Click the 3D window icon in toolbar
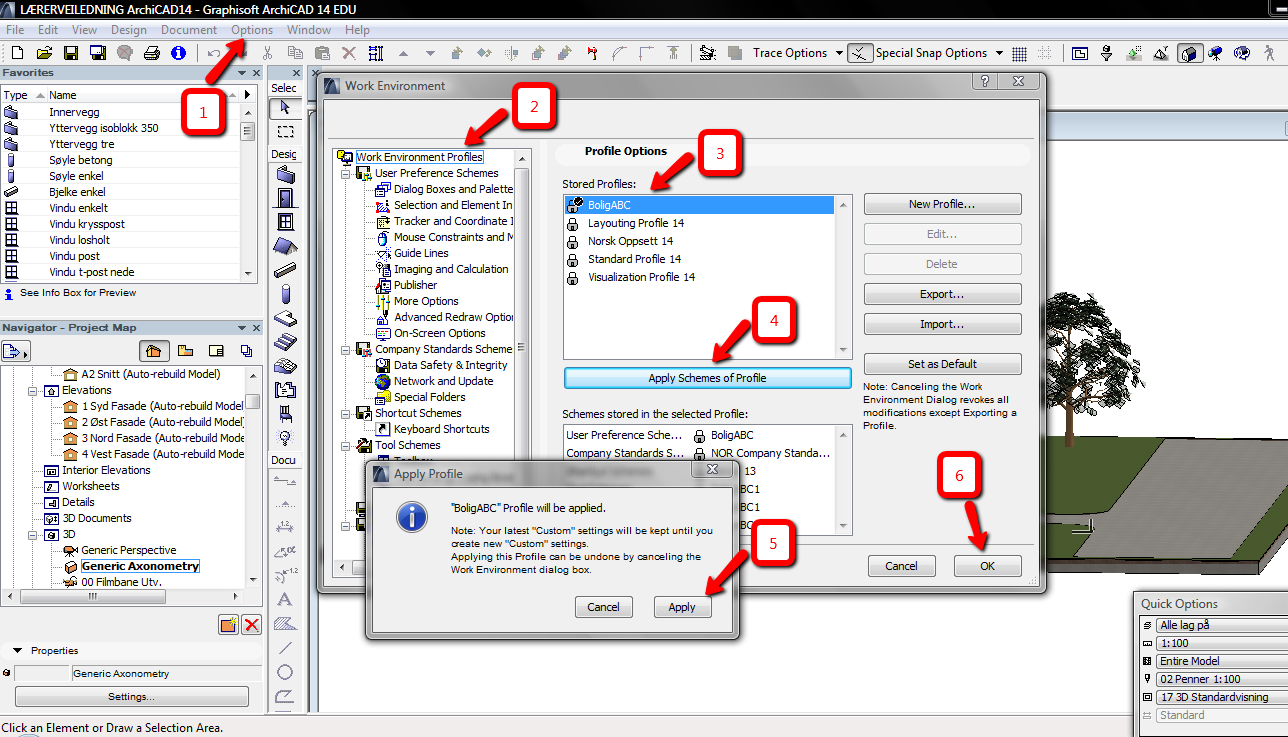1288x737 pixels. pos(1189,53)
